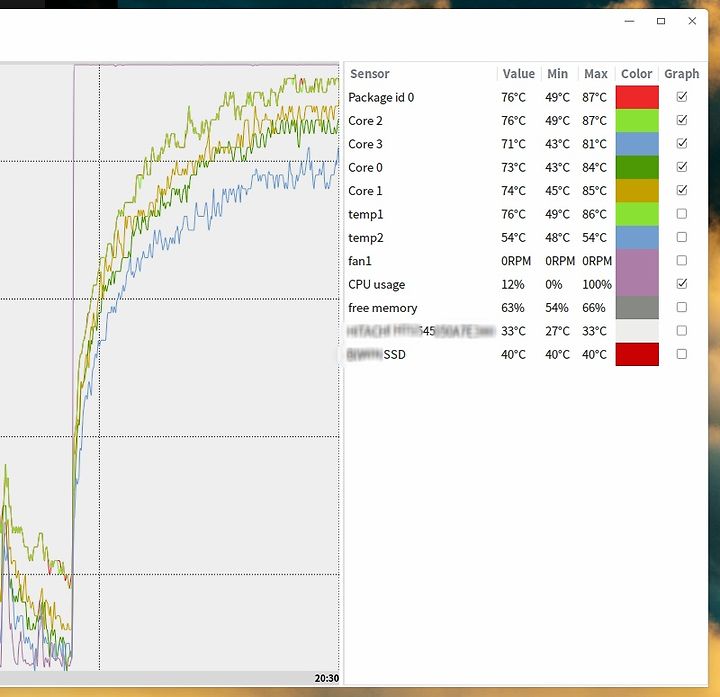
Task: Check the fan1 graph checkbox
Action: click(x=681, y=261)
